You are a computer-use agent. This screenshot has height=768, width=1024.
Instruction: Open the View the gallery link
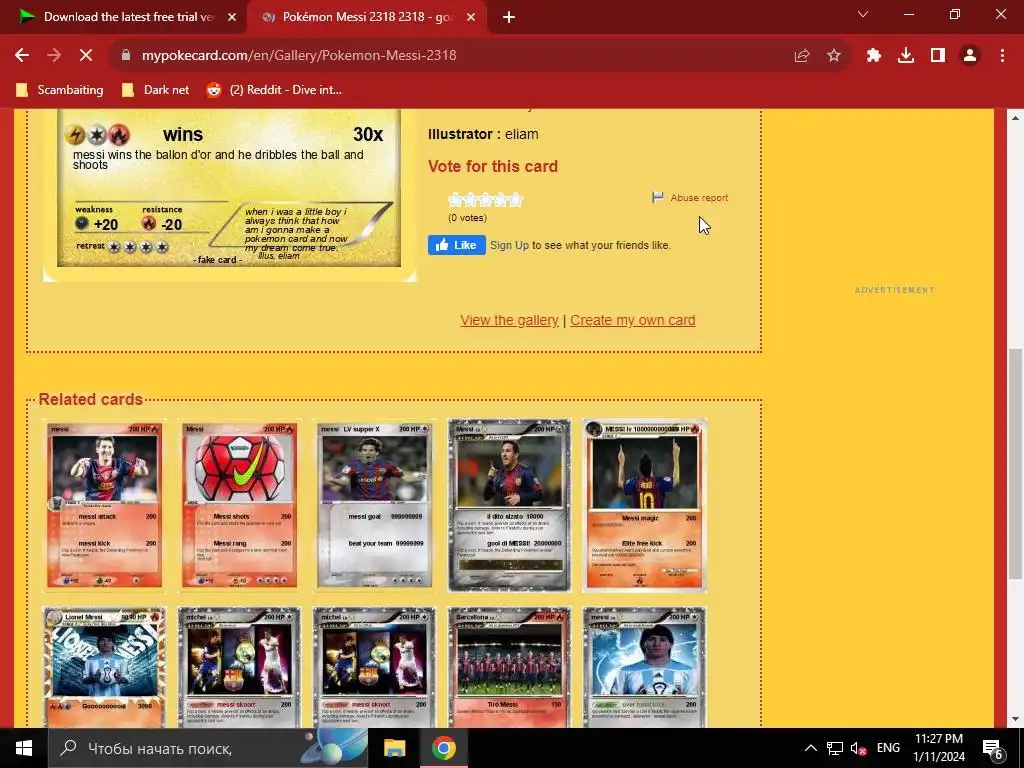pyautogui.click(x=509, y=321)
